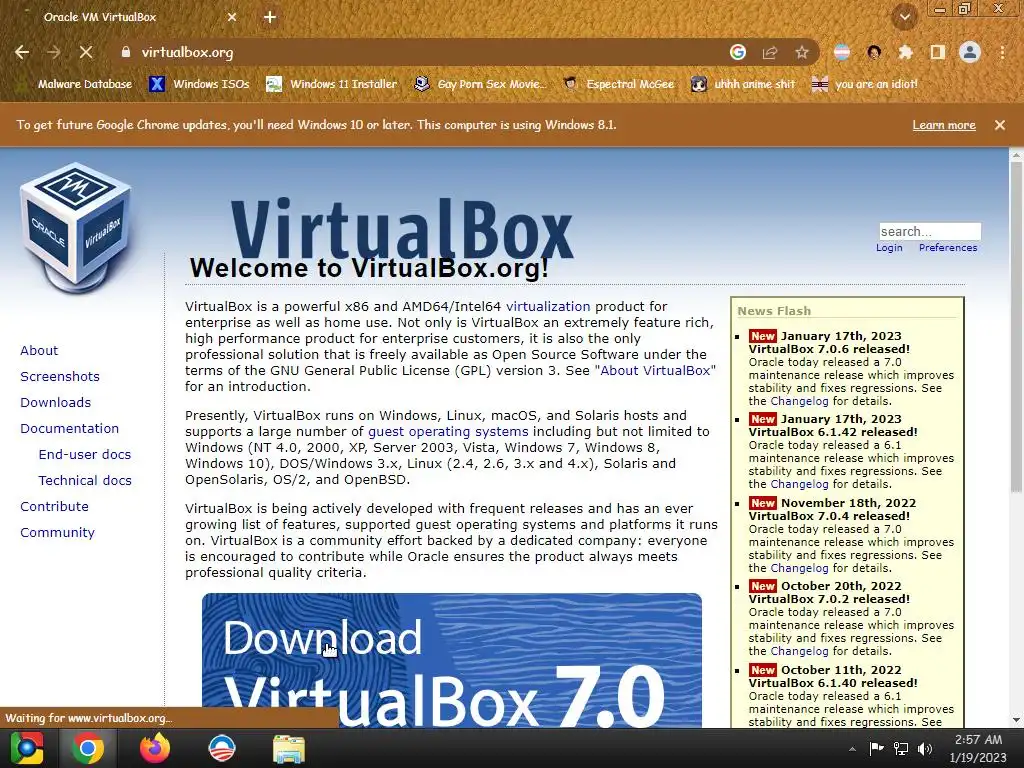Image resolution: width=1024 pixels, height=768 pixels.
Task: Bookmark this page with the star icon
Action: click(802, 52)
